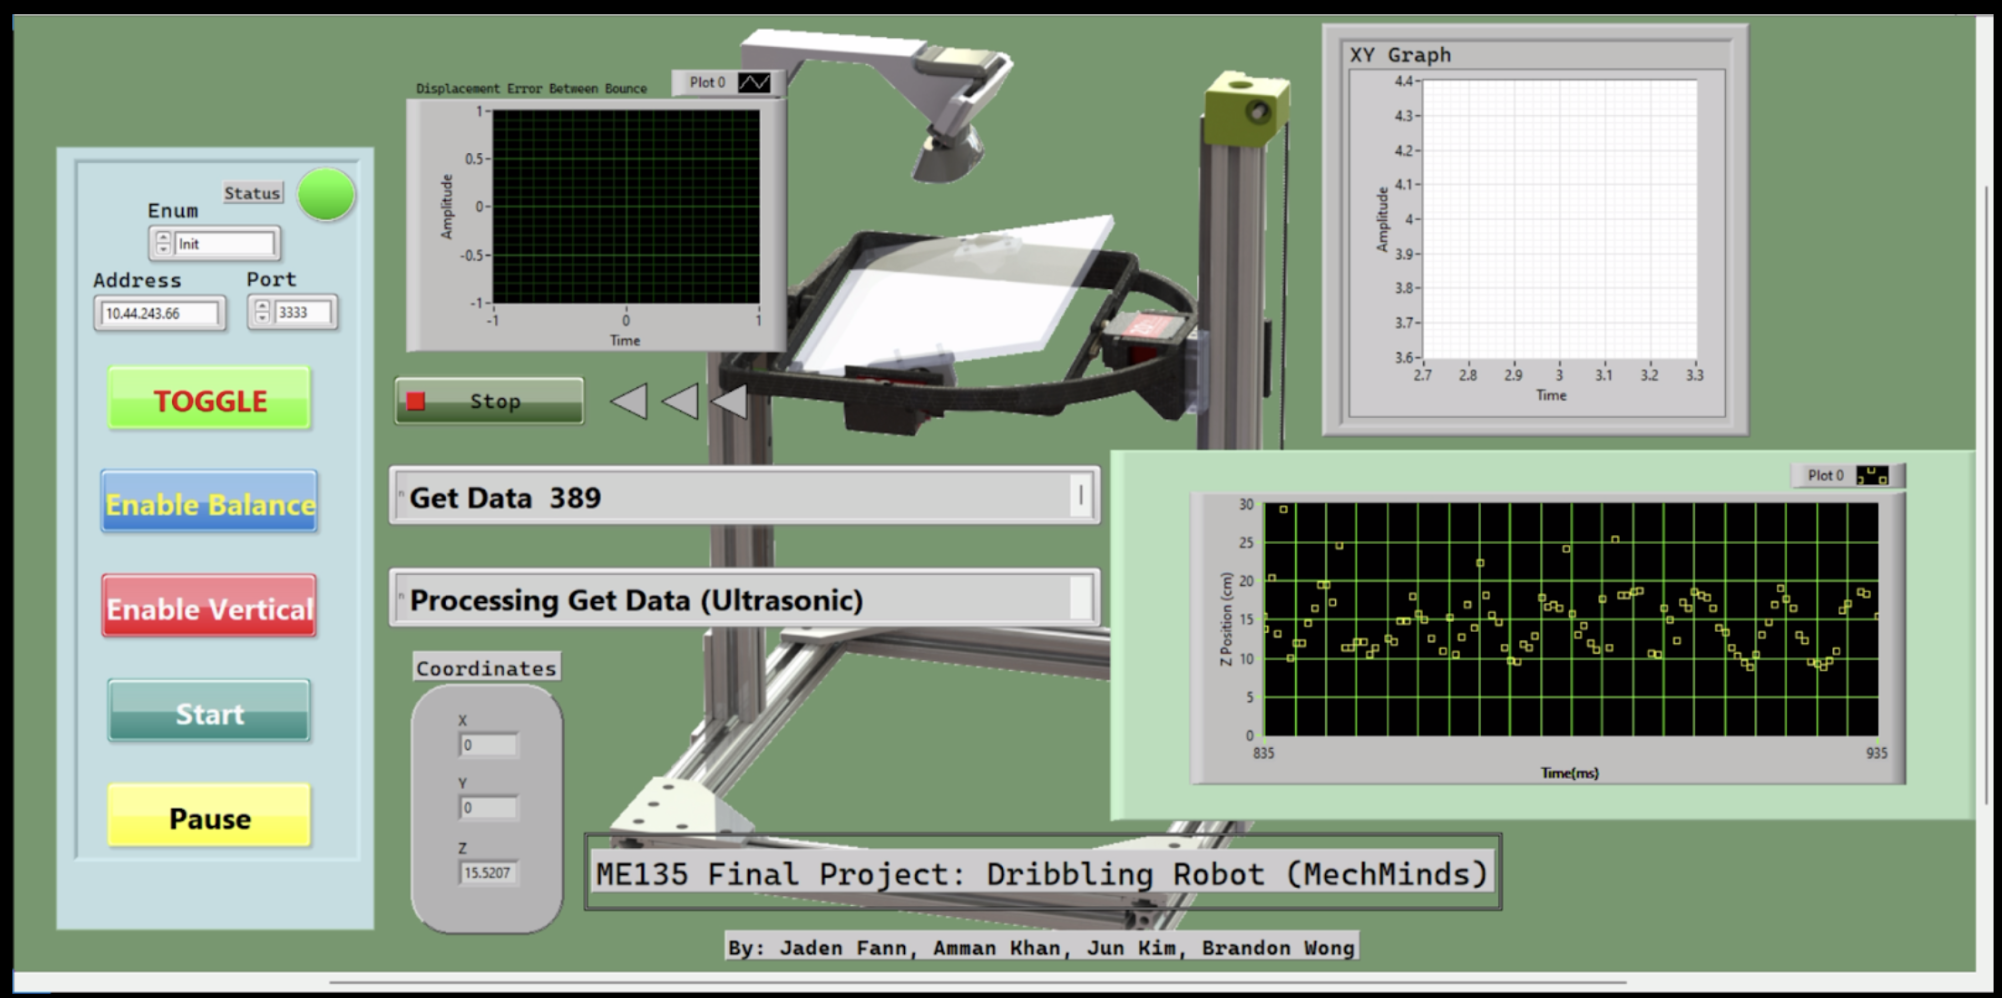Click the green TOGGLE button
This screenshot has width=2002, height=998.
(209, 399)
